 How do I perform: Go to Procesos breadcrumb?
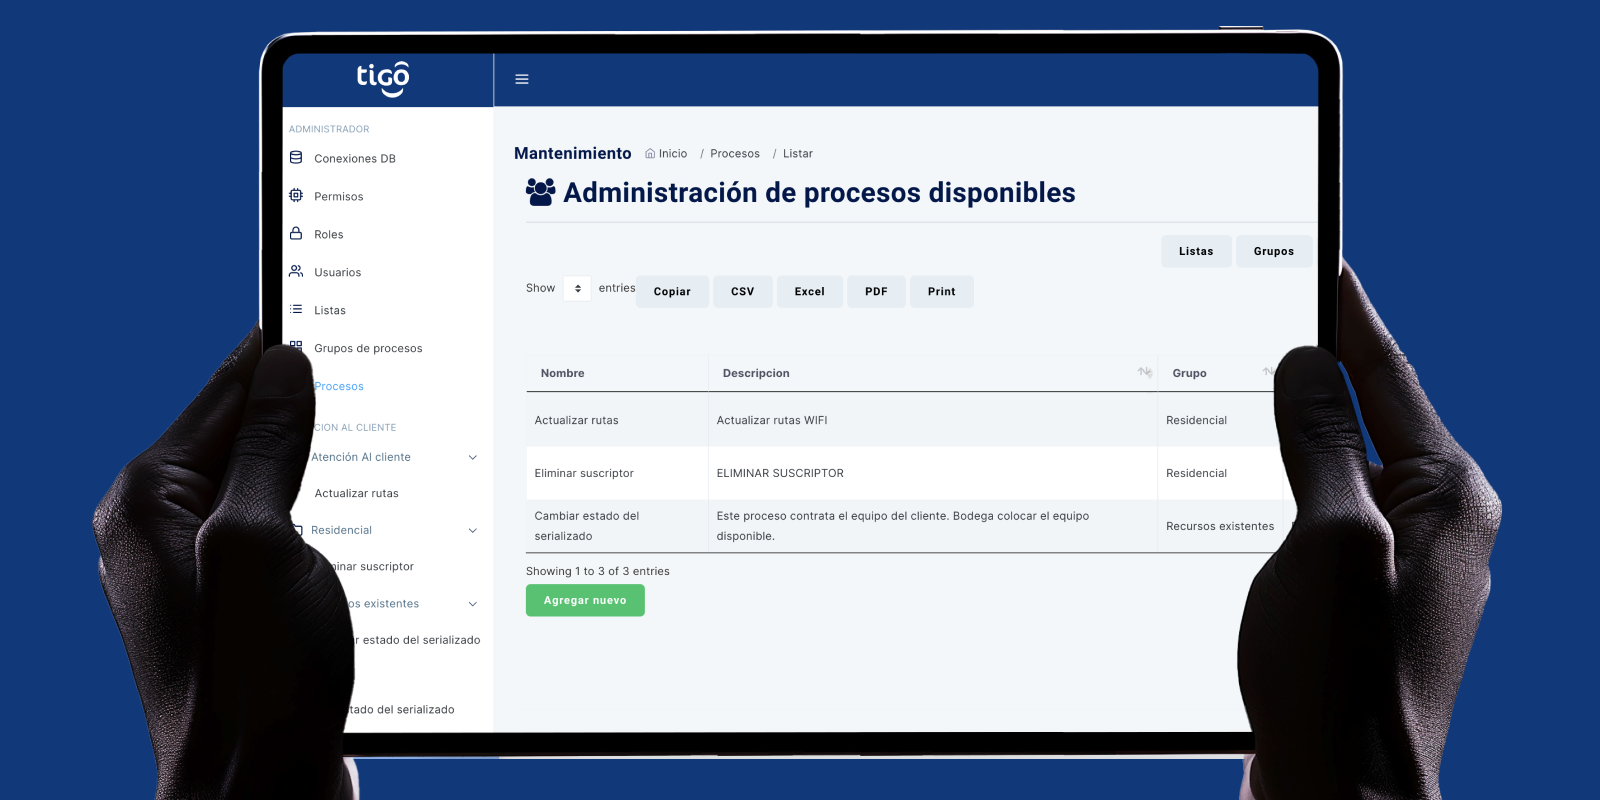[x=735, y=154]
